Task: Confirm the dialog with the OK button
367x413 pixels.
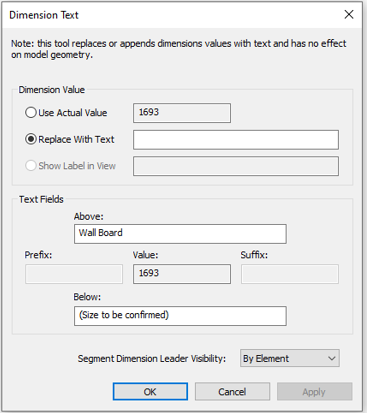Action: point(150,392)
